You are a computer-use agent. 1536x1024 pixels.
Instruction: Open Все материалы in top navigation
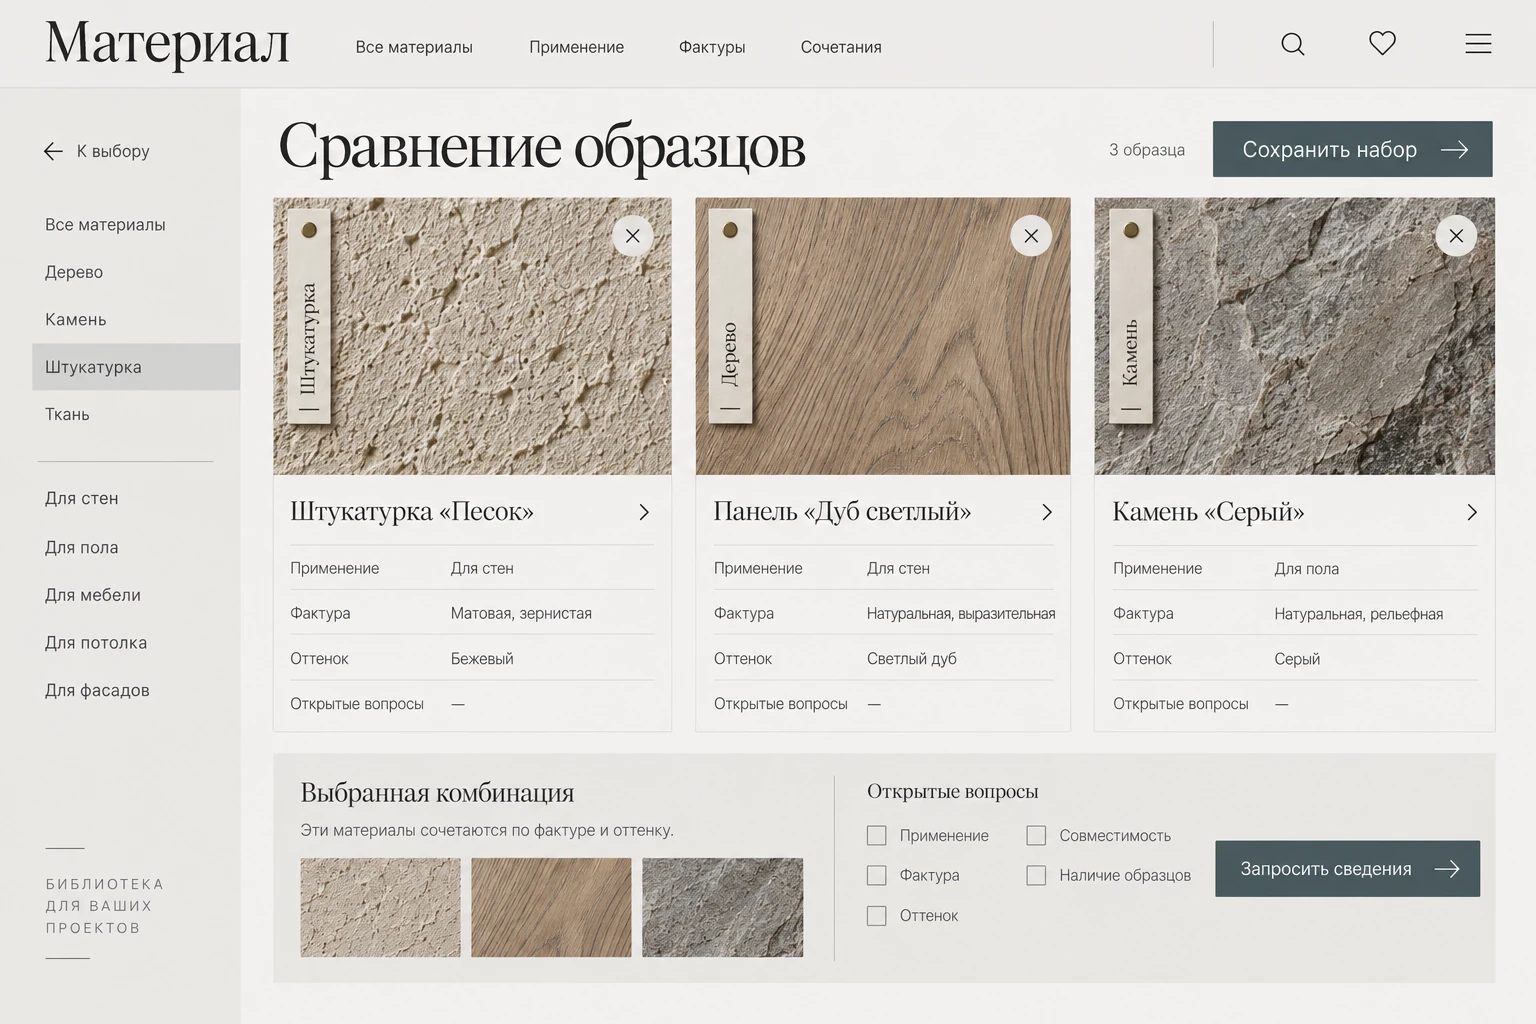[414, 47]
